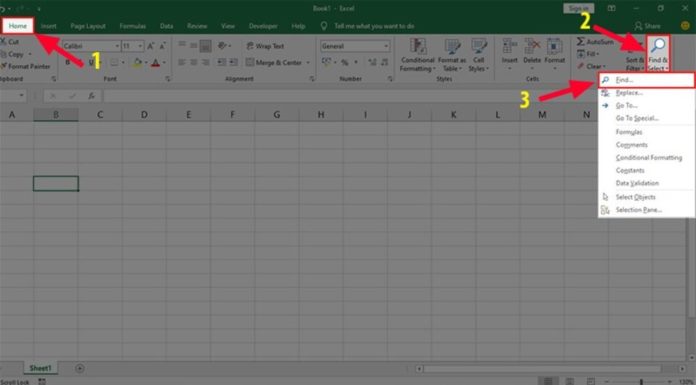Viewport: 696px width, 385px height.
Task: Click the Increase Indent icon
Action: [233, 63]
